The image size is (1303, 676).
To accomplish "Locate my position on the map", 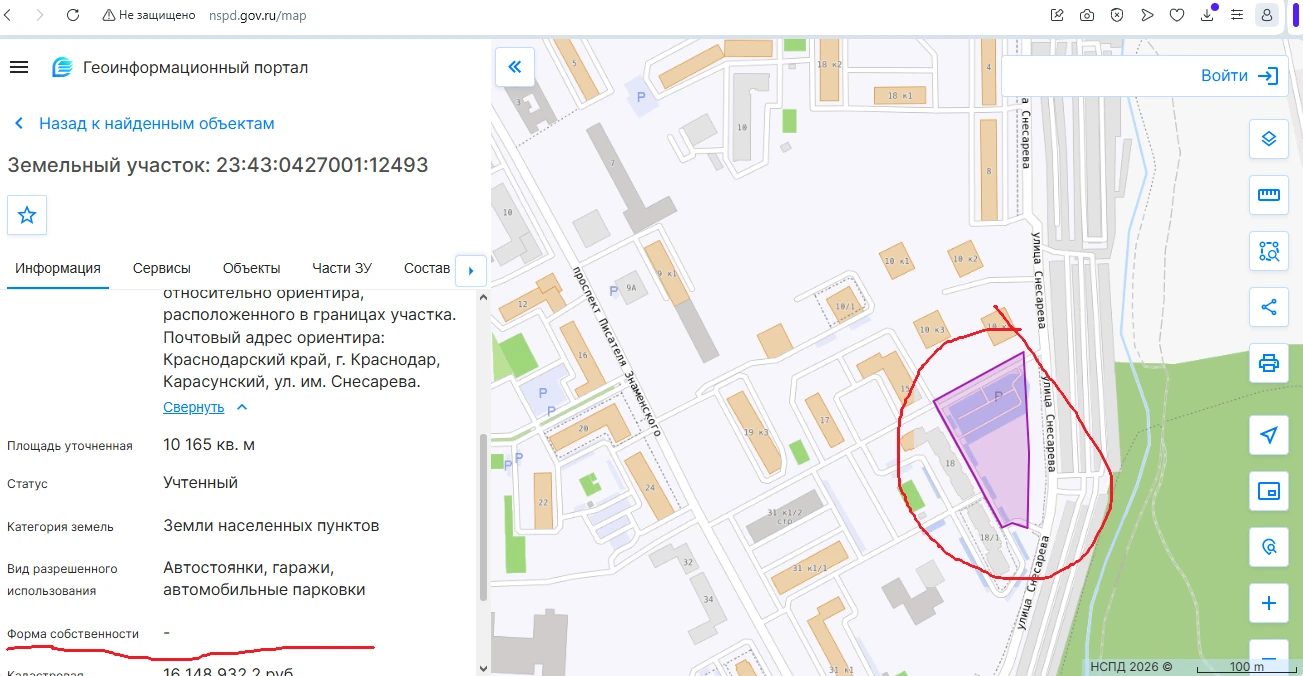I will (1269, 435).
